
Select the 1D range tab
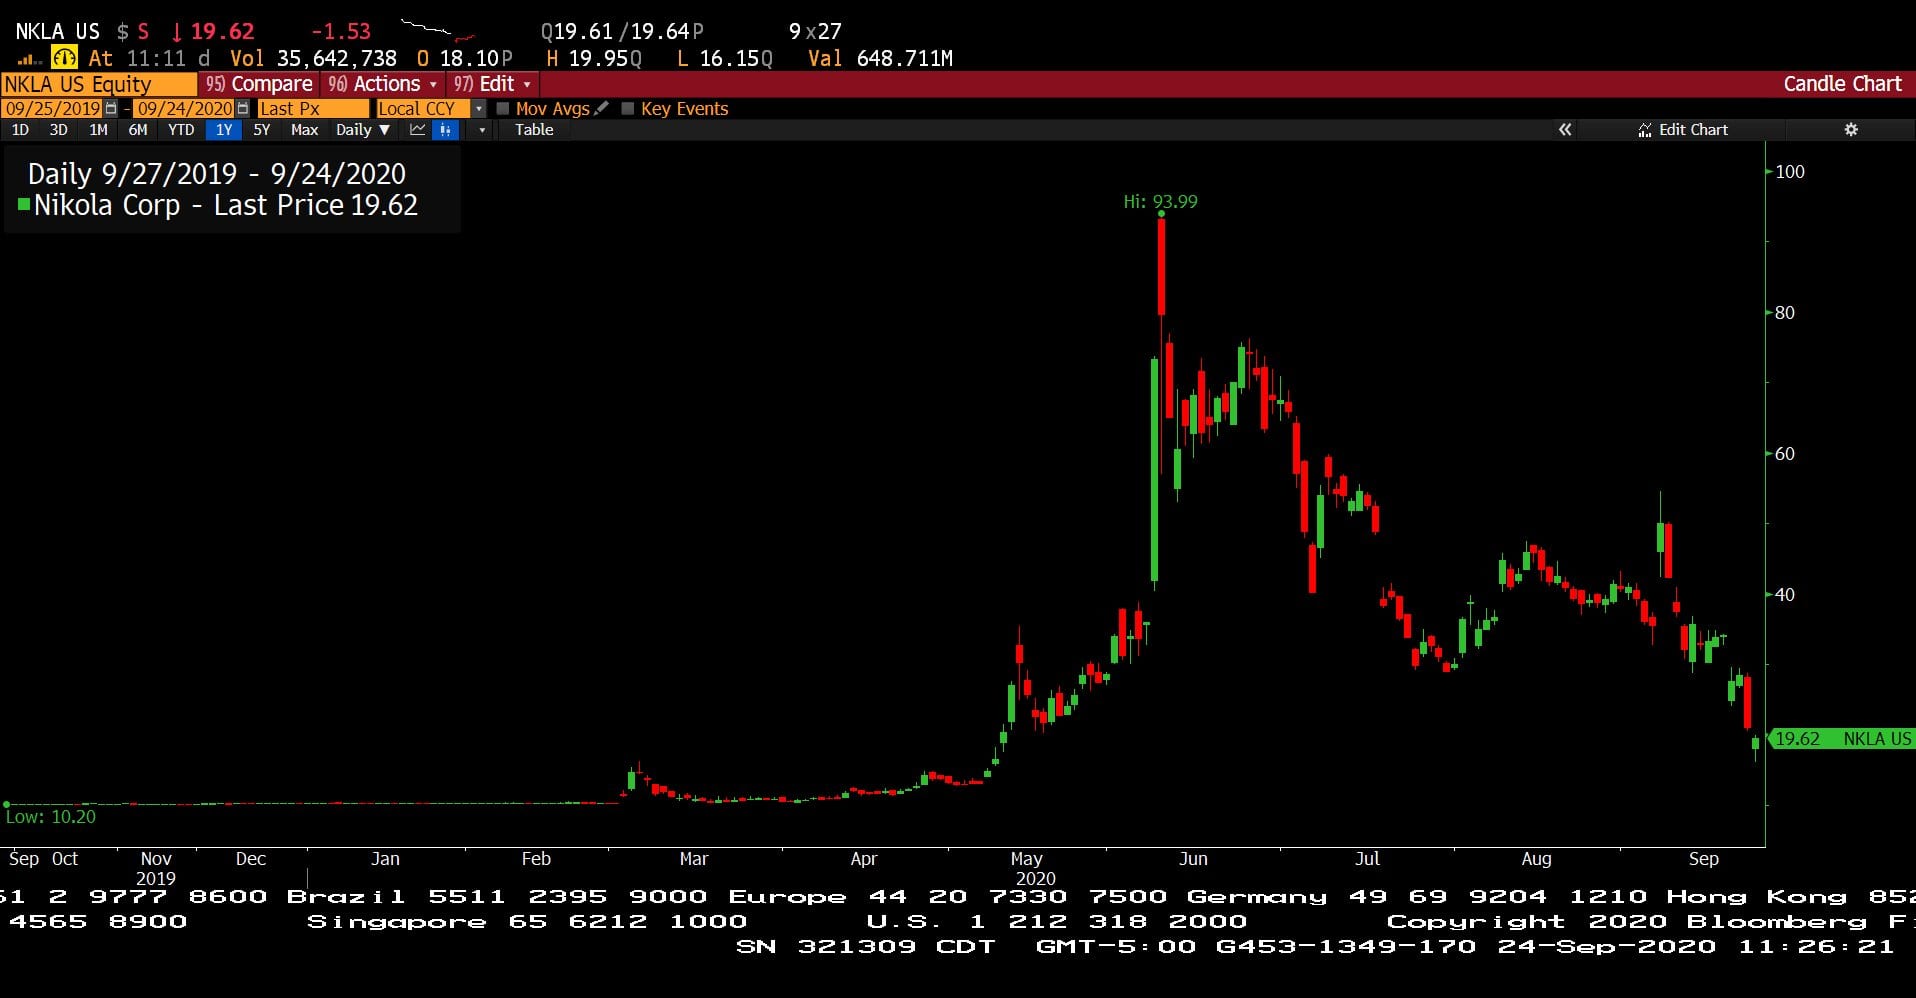pyautogui.click(x=20, y=130)
